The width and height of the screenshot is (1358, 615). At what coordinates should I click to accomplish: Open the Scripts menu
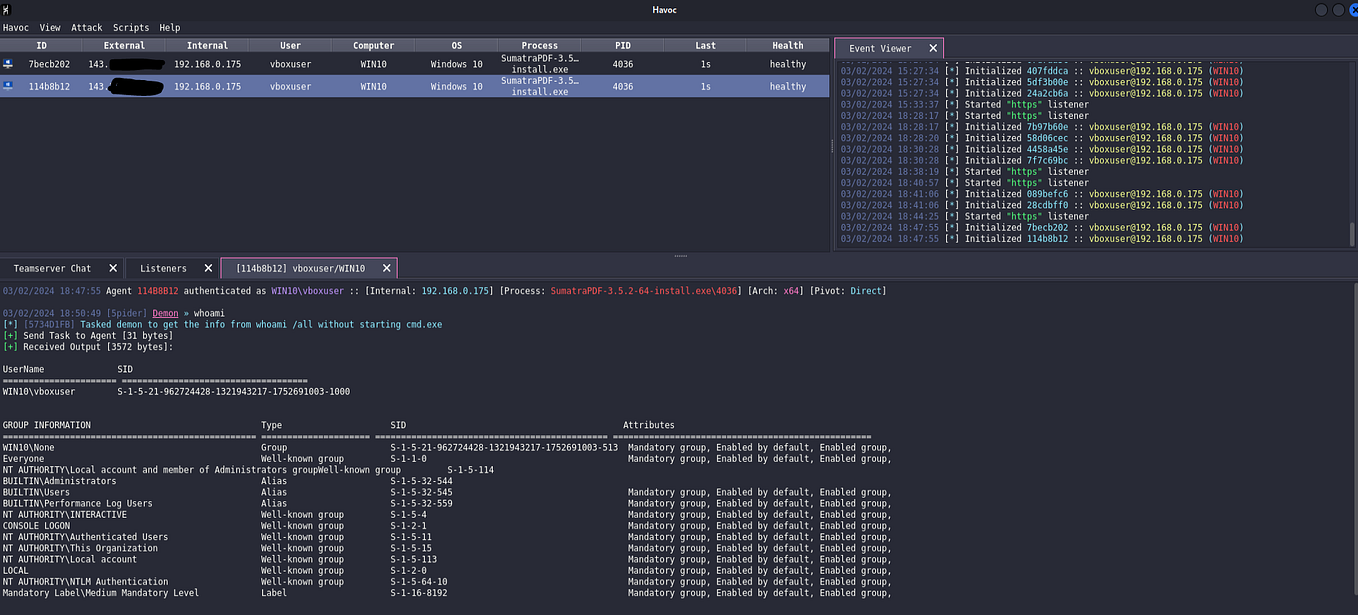click(130, 27)
